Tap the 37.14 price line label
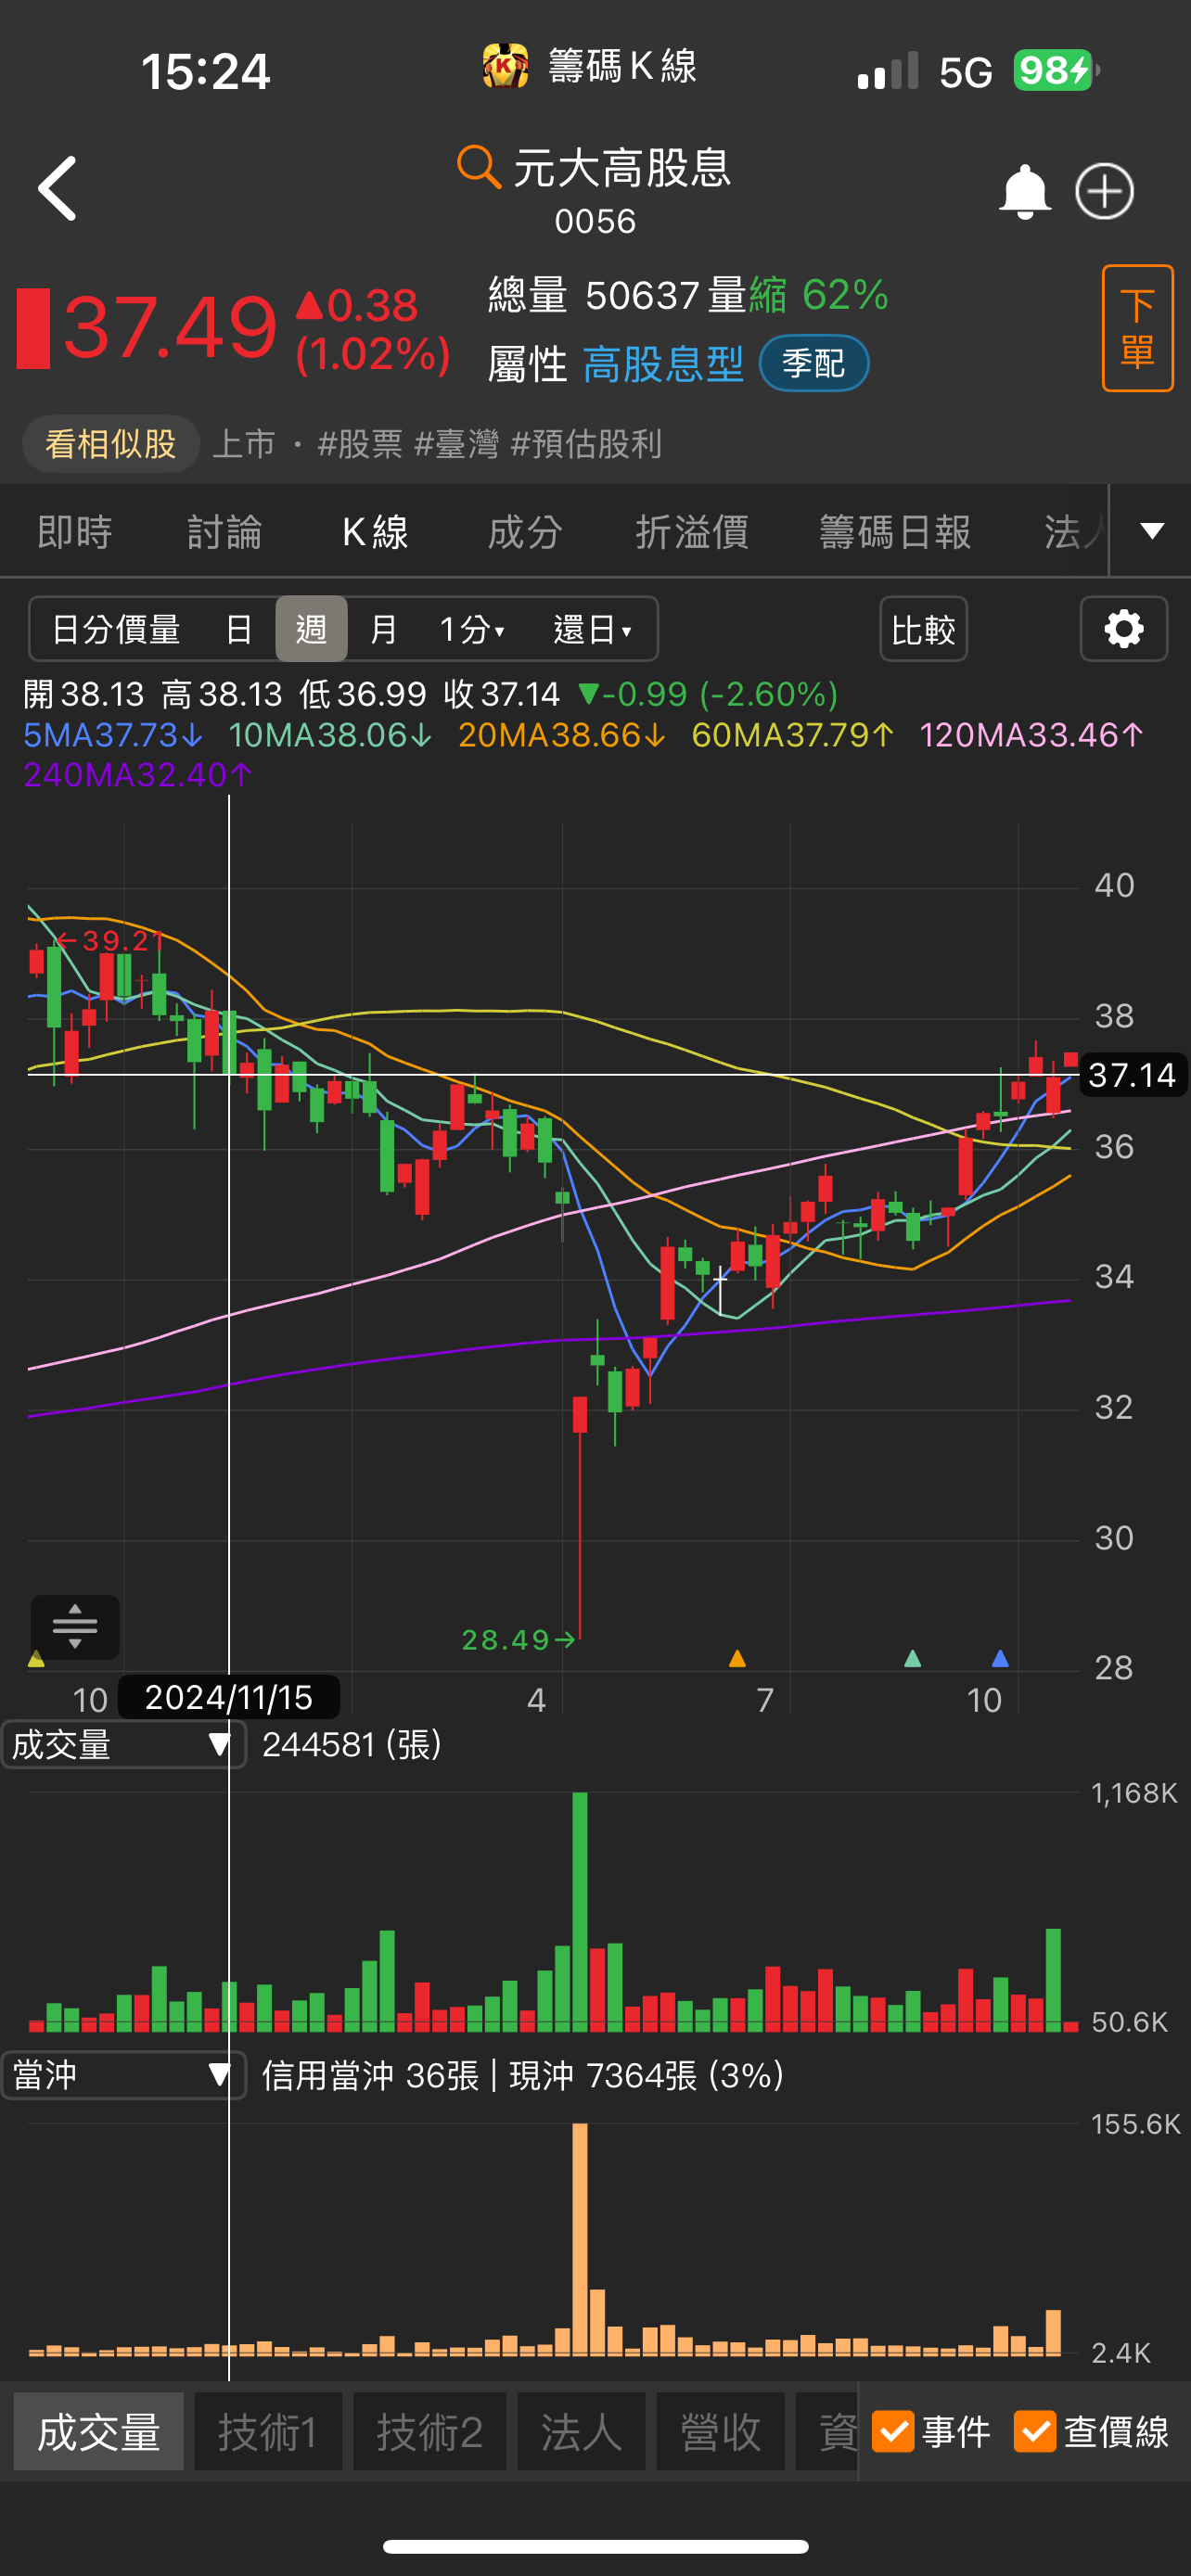Screen dimensions: 1191x2576 coord(1132,1075)
